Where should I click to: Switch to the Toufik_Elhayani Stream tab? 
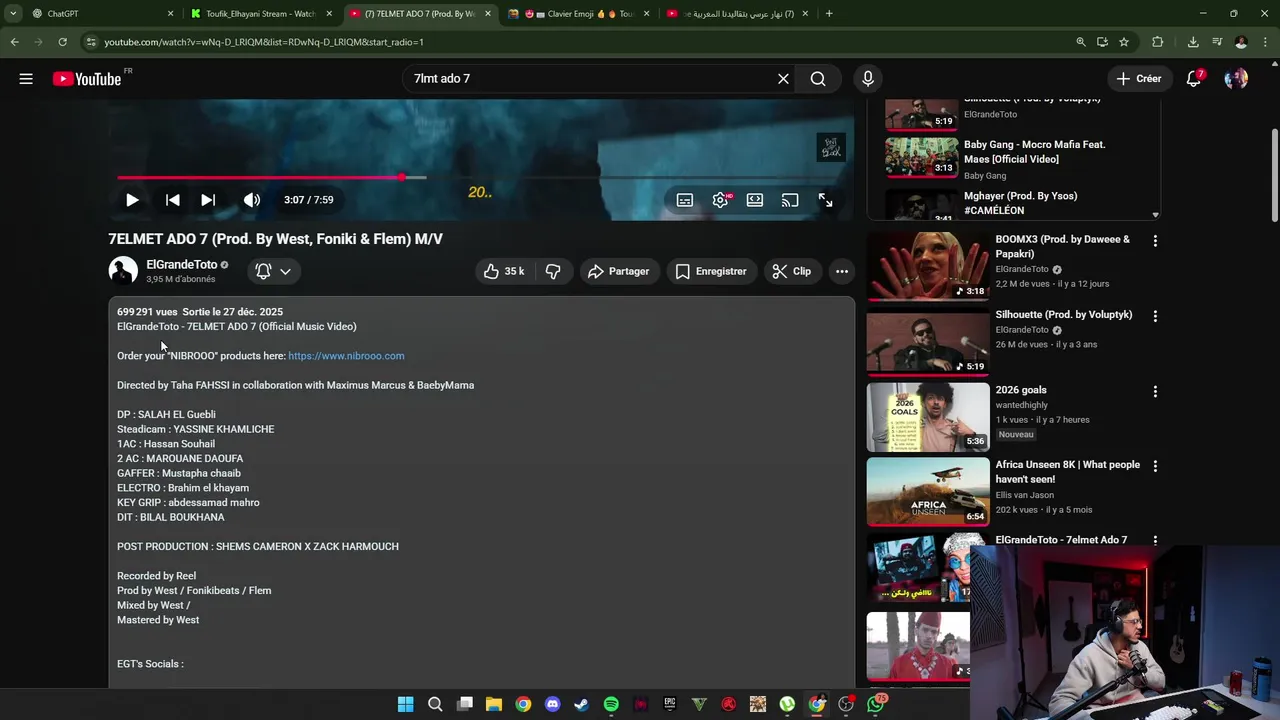[260, 14]
